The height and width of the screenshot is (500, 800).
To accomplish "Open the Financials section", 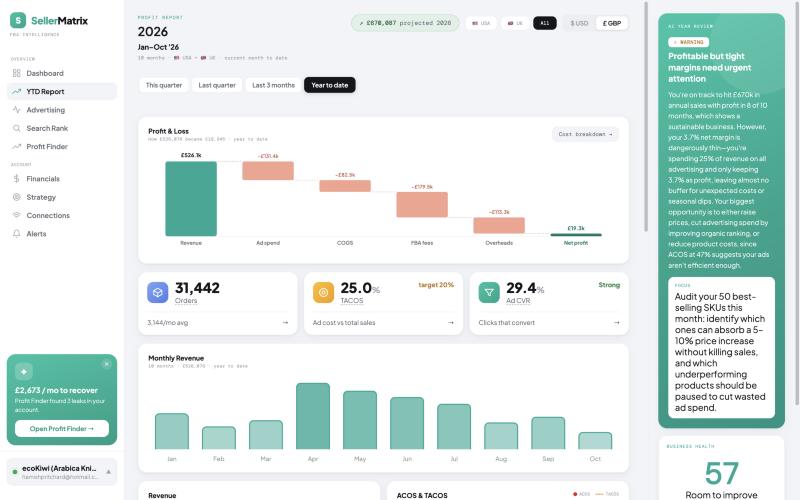I will [x=62, y=179].
